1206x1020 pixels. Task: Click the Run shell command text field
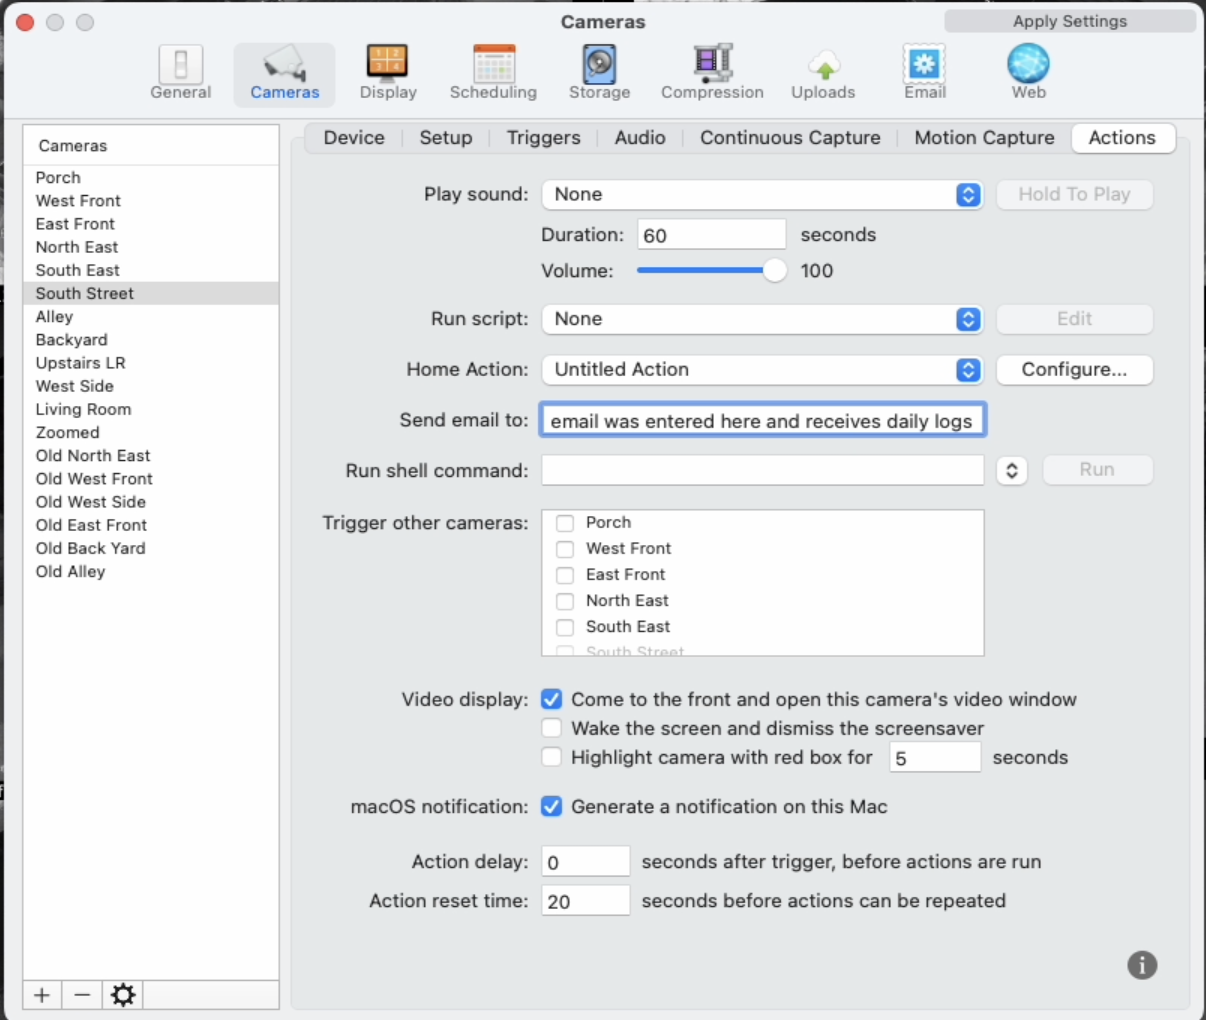763,470
